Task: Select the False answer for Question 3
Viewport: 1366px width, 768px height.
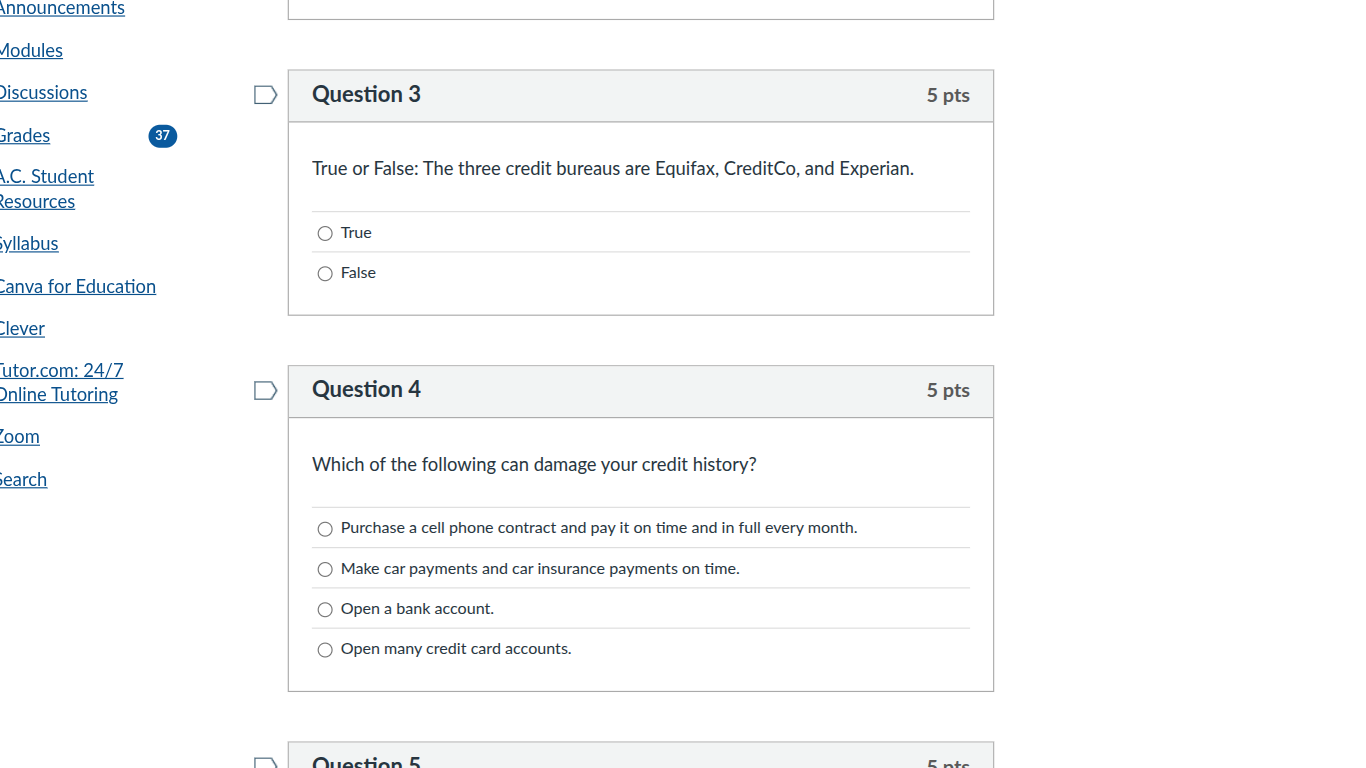Action: tap(325, 272)
